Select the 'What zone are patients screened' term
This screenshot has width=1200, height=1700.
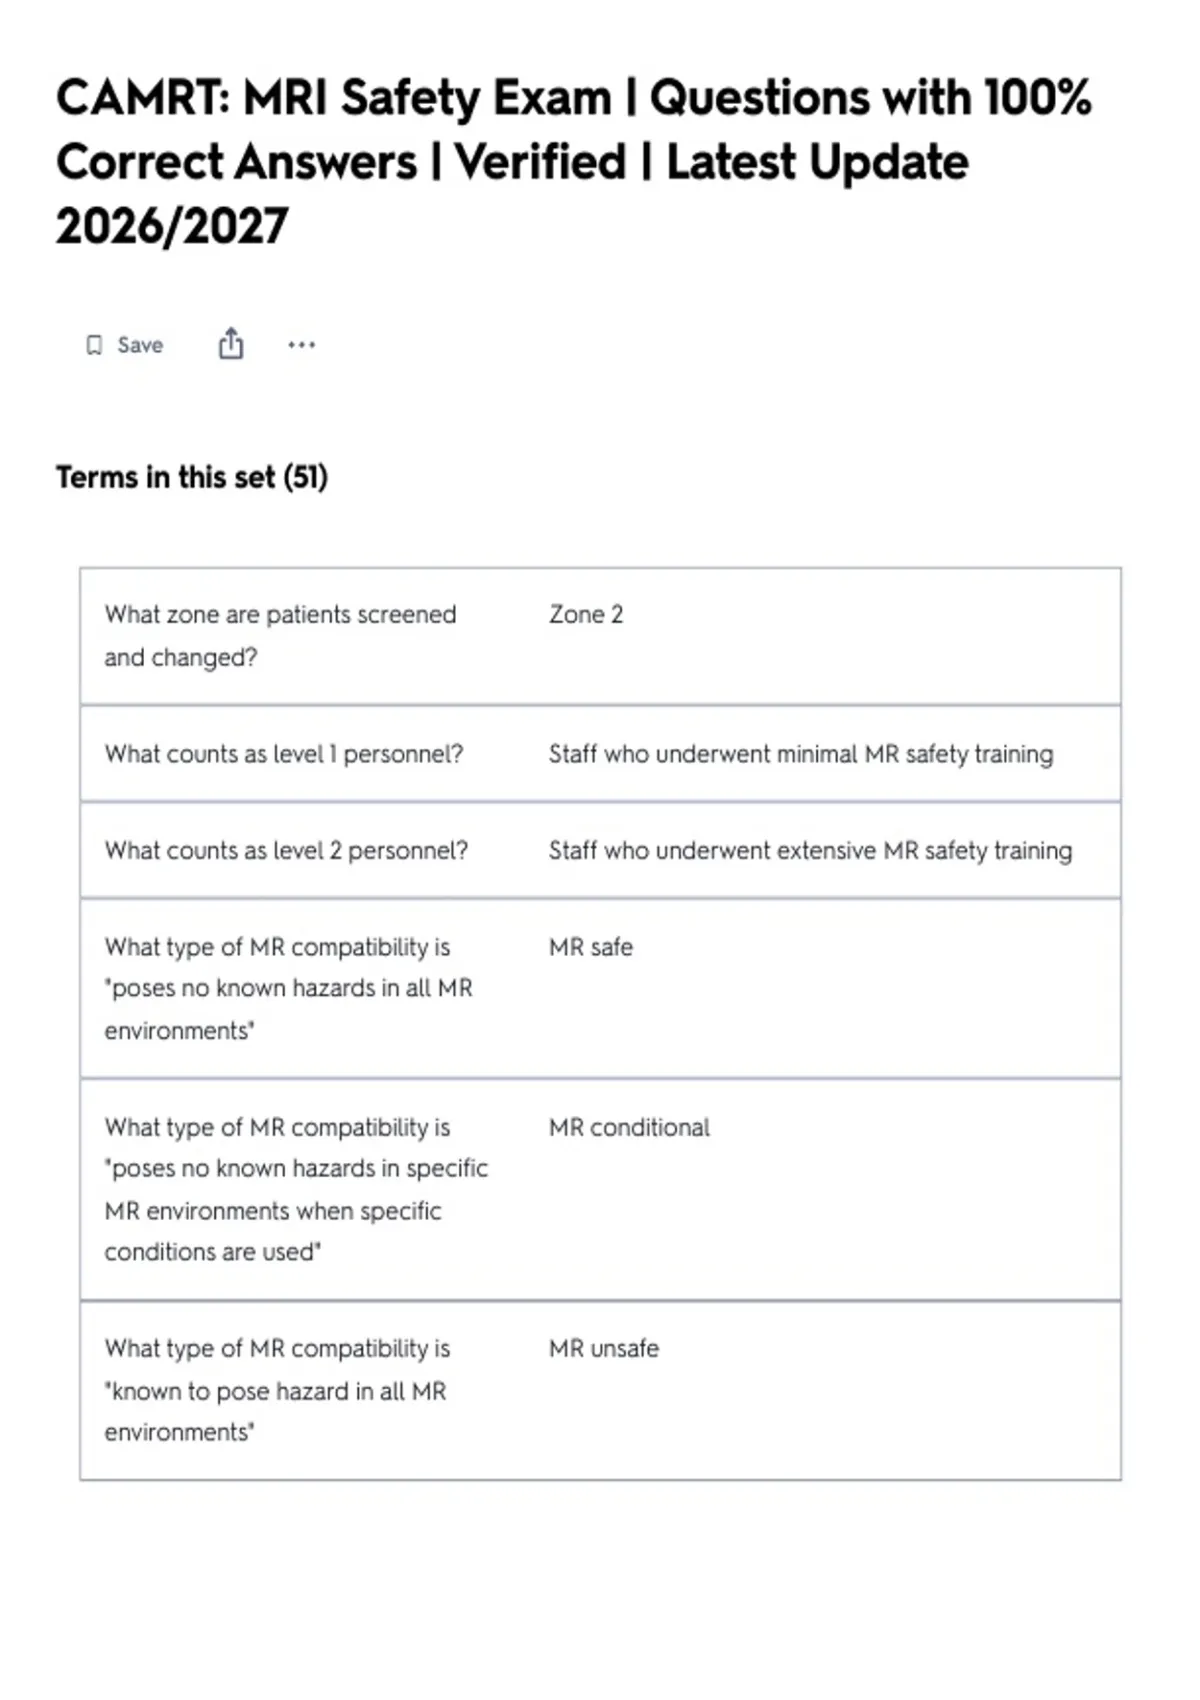280,636
